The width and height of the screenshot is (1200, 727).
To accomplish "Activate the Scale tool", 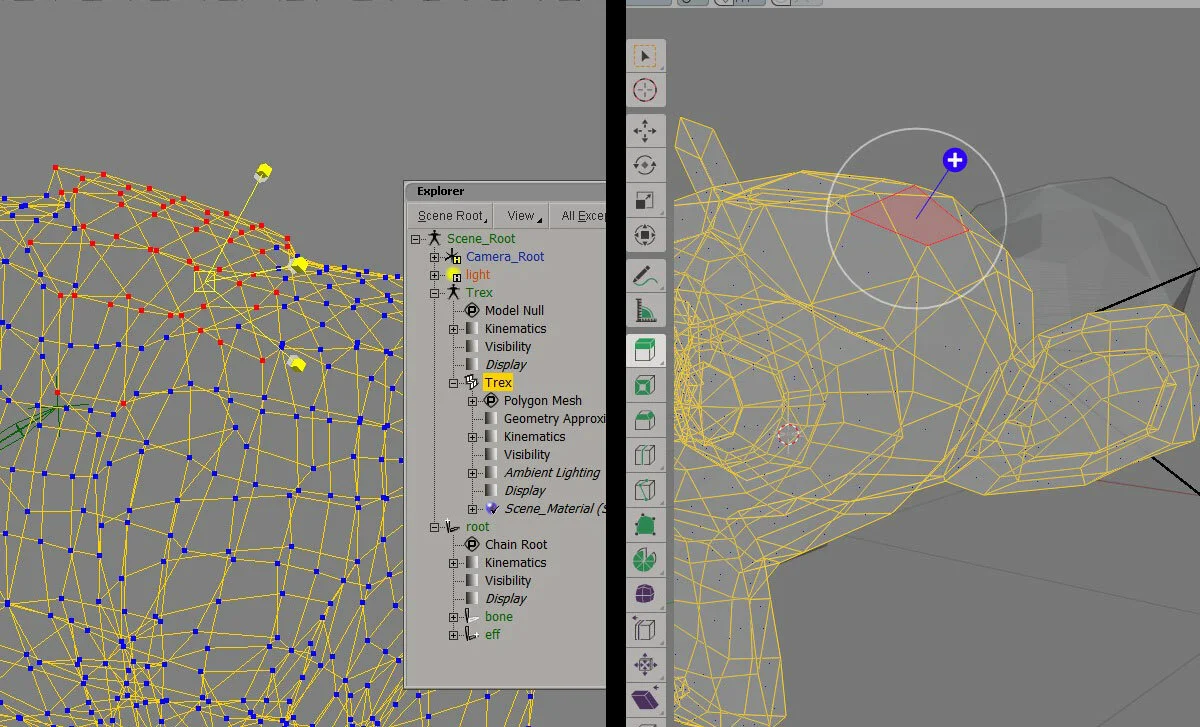I will pyautogui.click(x=646, y=200).
